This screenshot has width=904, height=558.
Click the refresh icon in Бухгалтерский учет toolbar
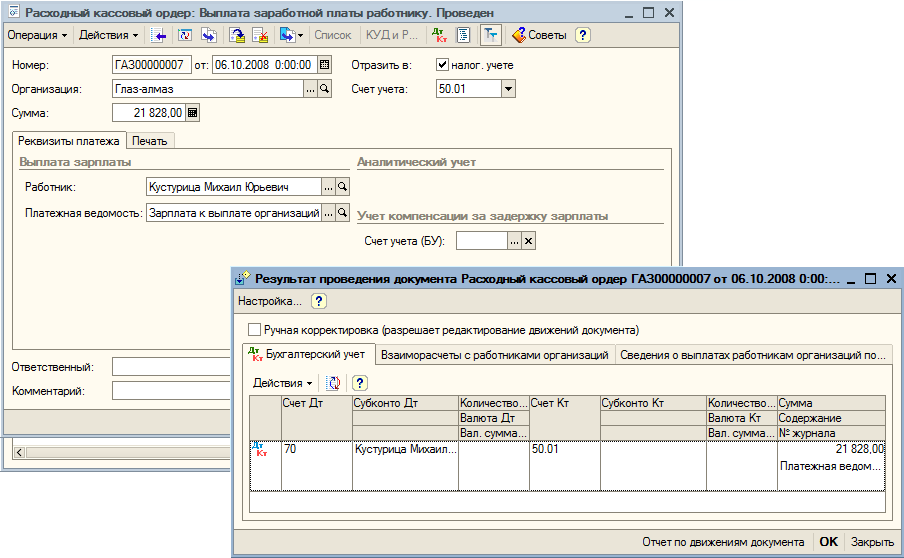pyautogui.click(x=333, y=383)
